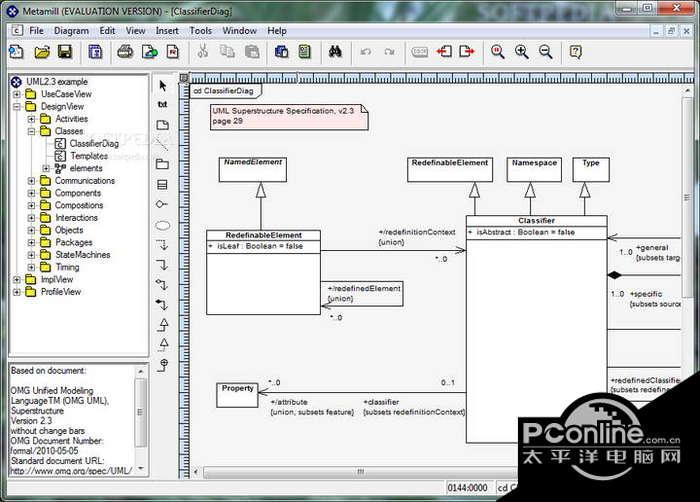Select the Type class box
700x502 pixels.
(591, 169)
